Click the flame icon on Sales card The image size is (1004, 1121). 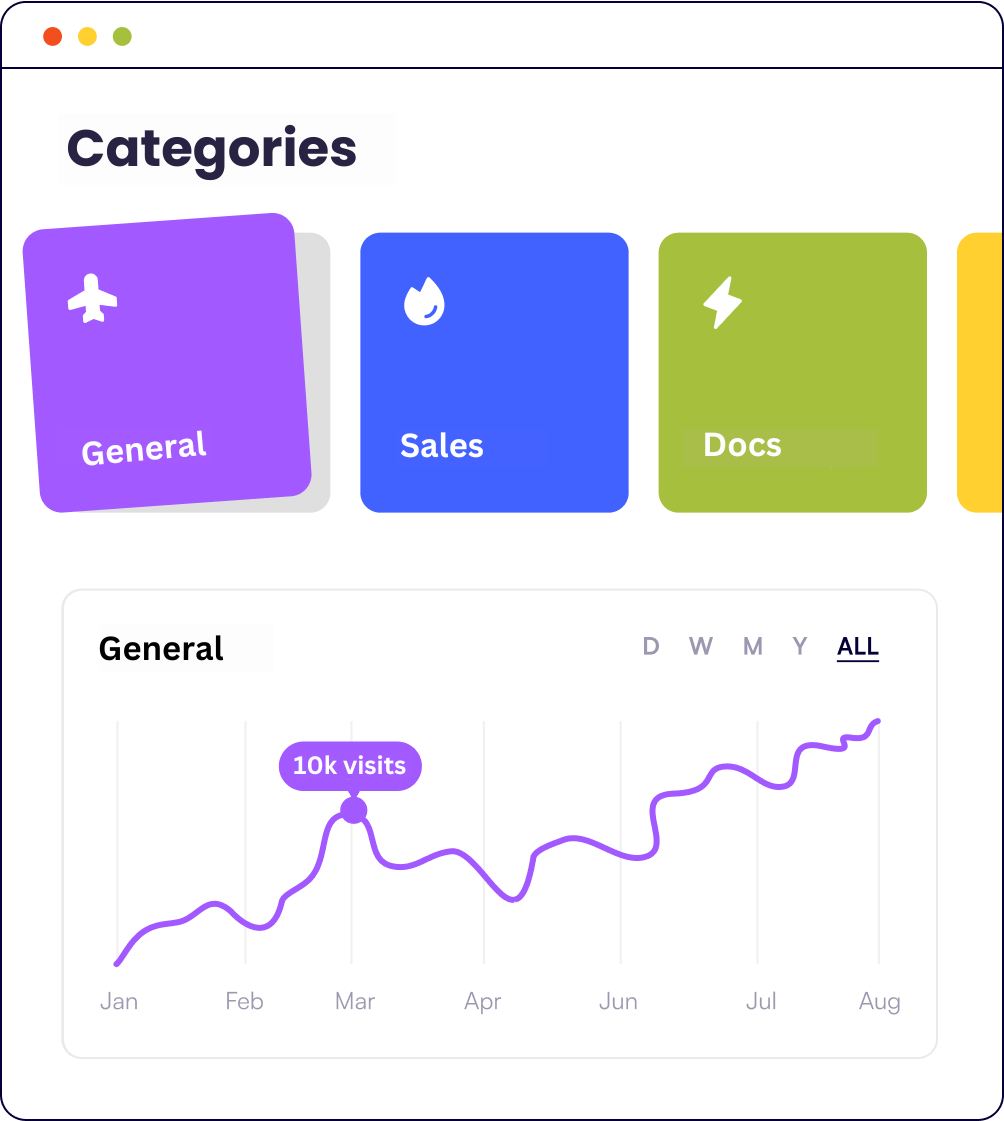424,301
